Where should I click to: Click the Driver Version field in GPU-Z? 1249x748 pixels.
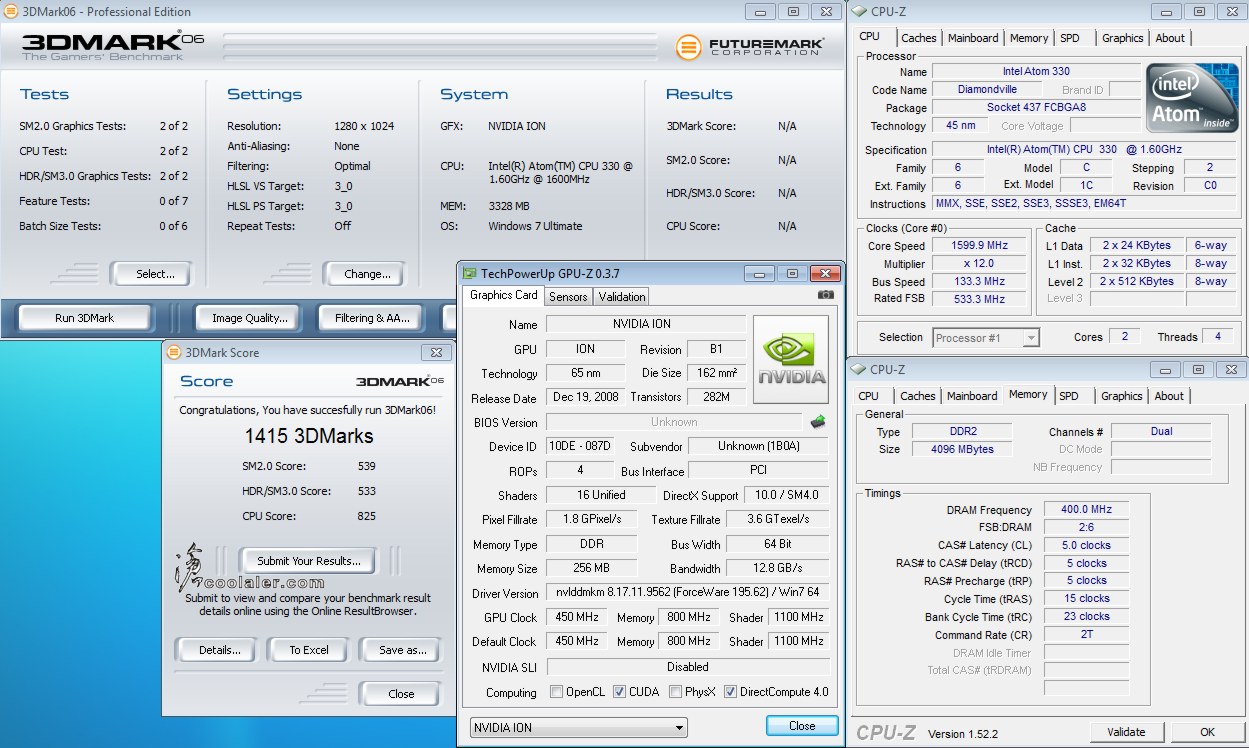pyautogui.click(x=686, y=593)
